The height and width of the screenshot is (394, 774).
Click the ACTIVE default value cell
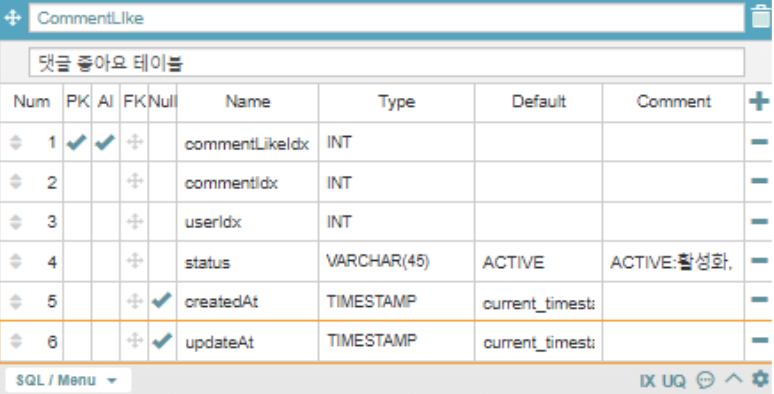pyautogui.click(x=539, y=262)
